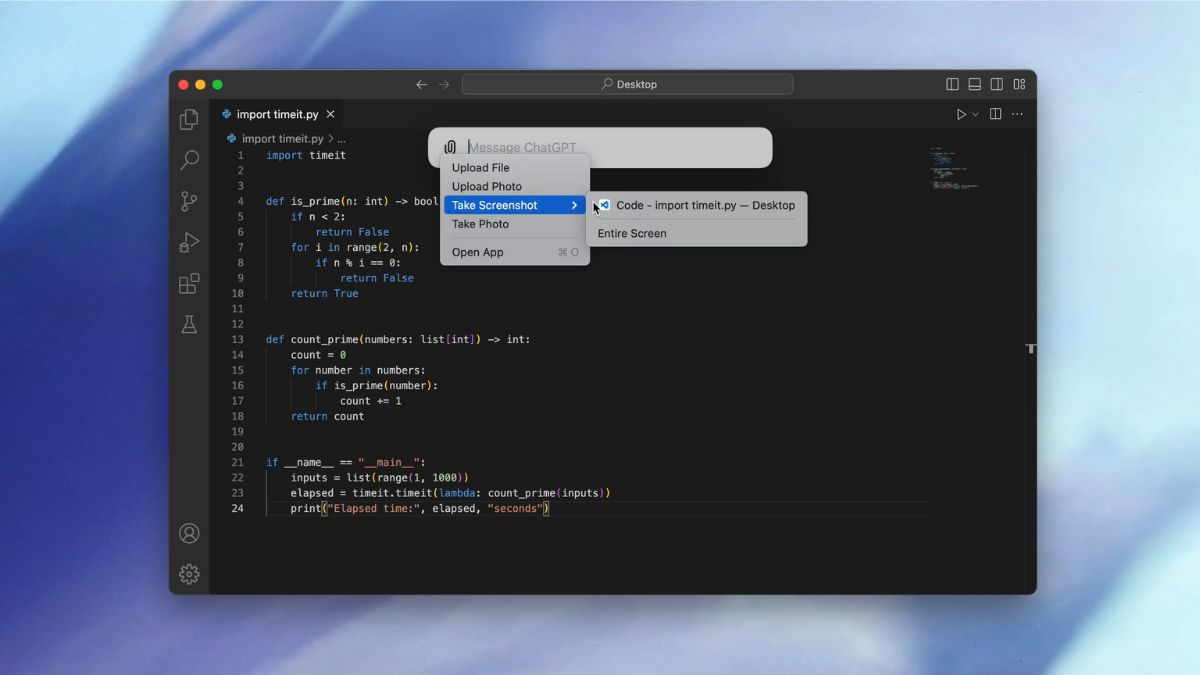Switch to the import timeit.py tab

tap(277, 114)
